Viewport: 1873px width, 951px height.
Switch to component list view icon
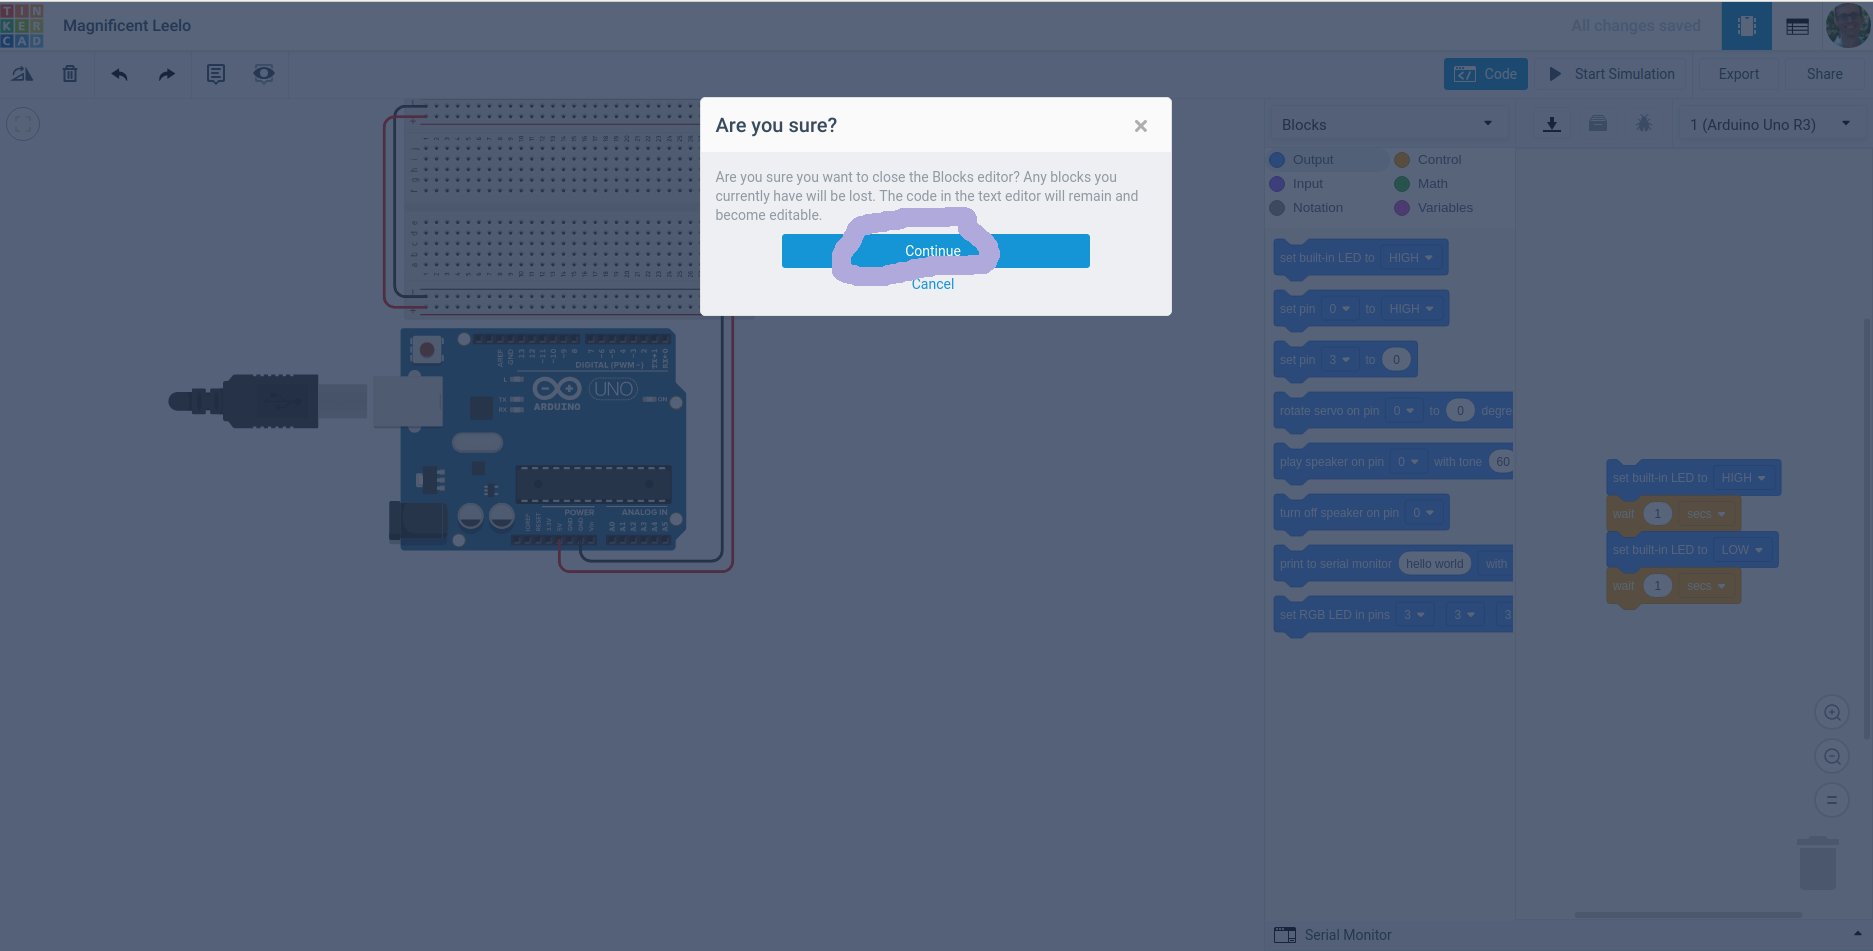(1797, 26)
